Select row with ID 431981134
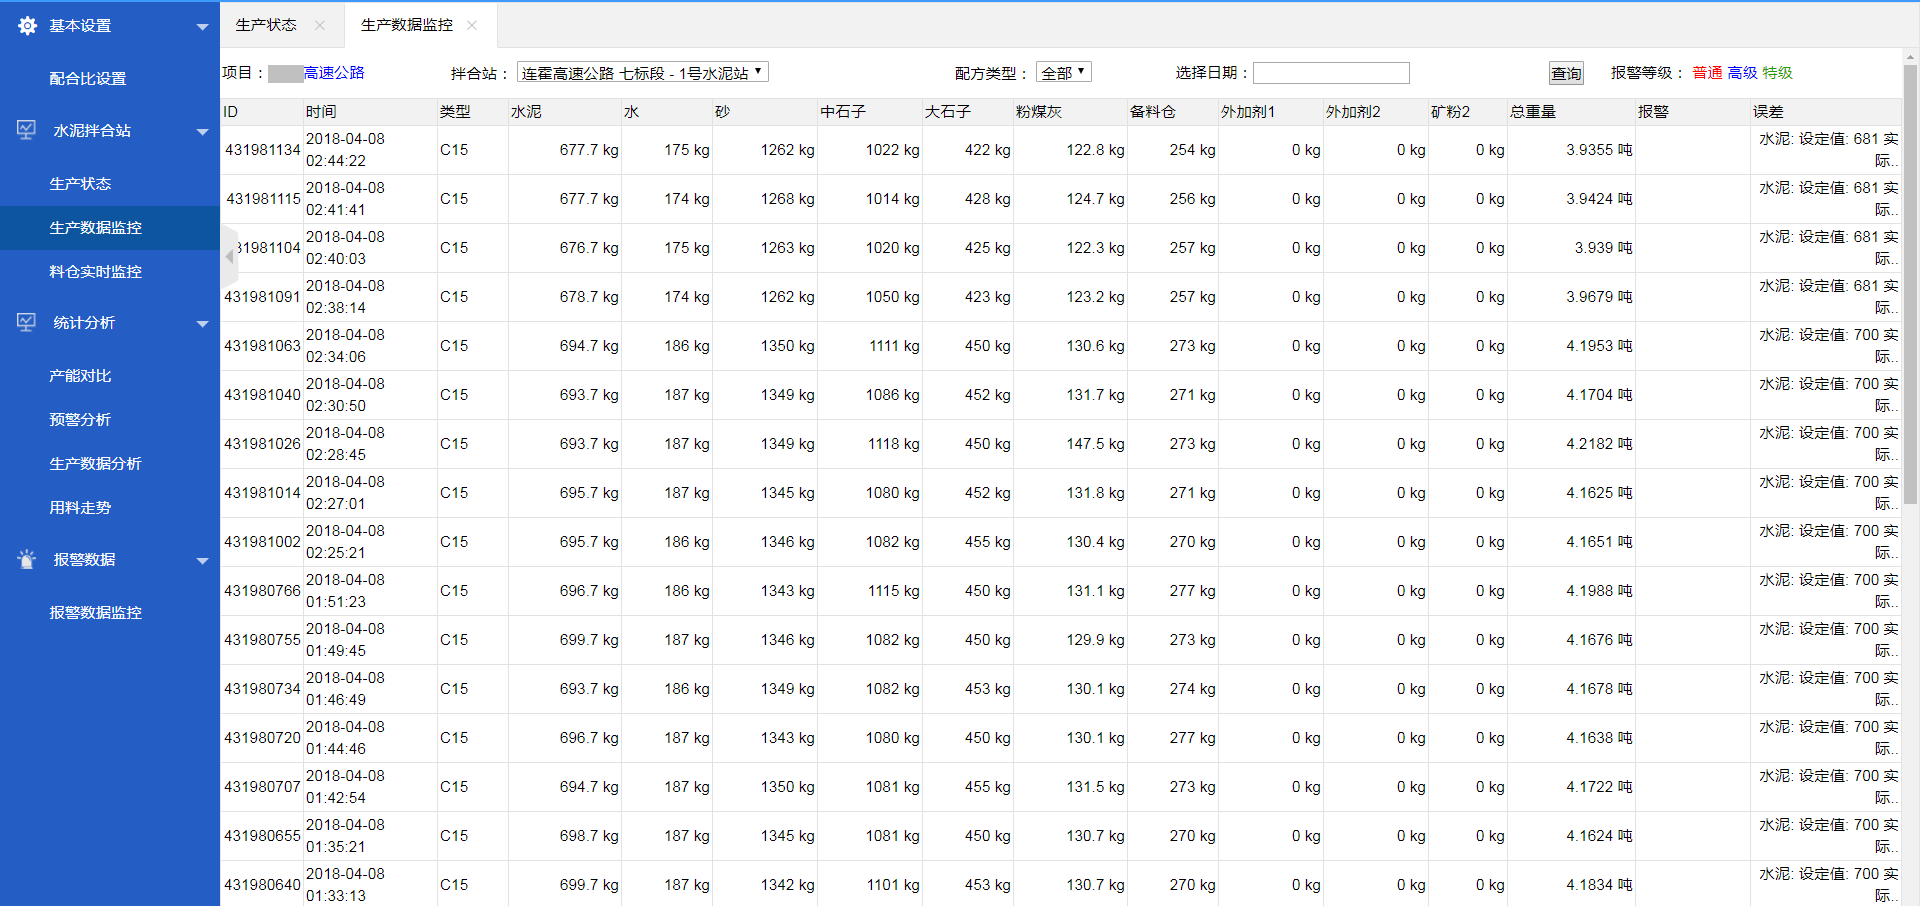 pyautogui.click(x=1060, y=150)
